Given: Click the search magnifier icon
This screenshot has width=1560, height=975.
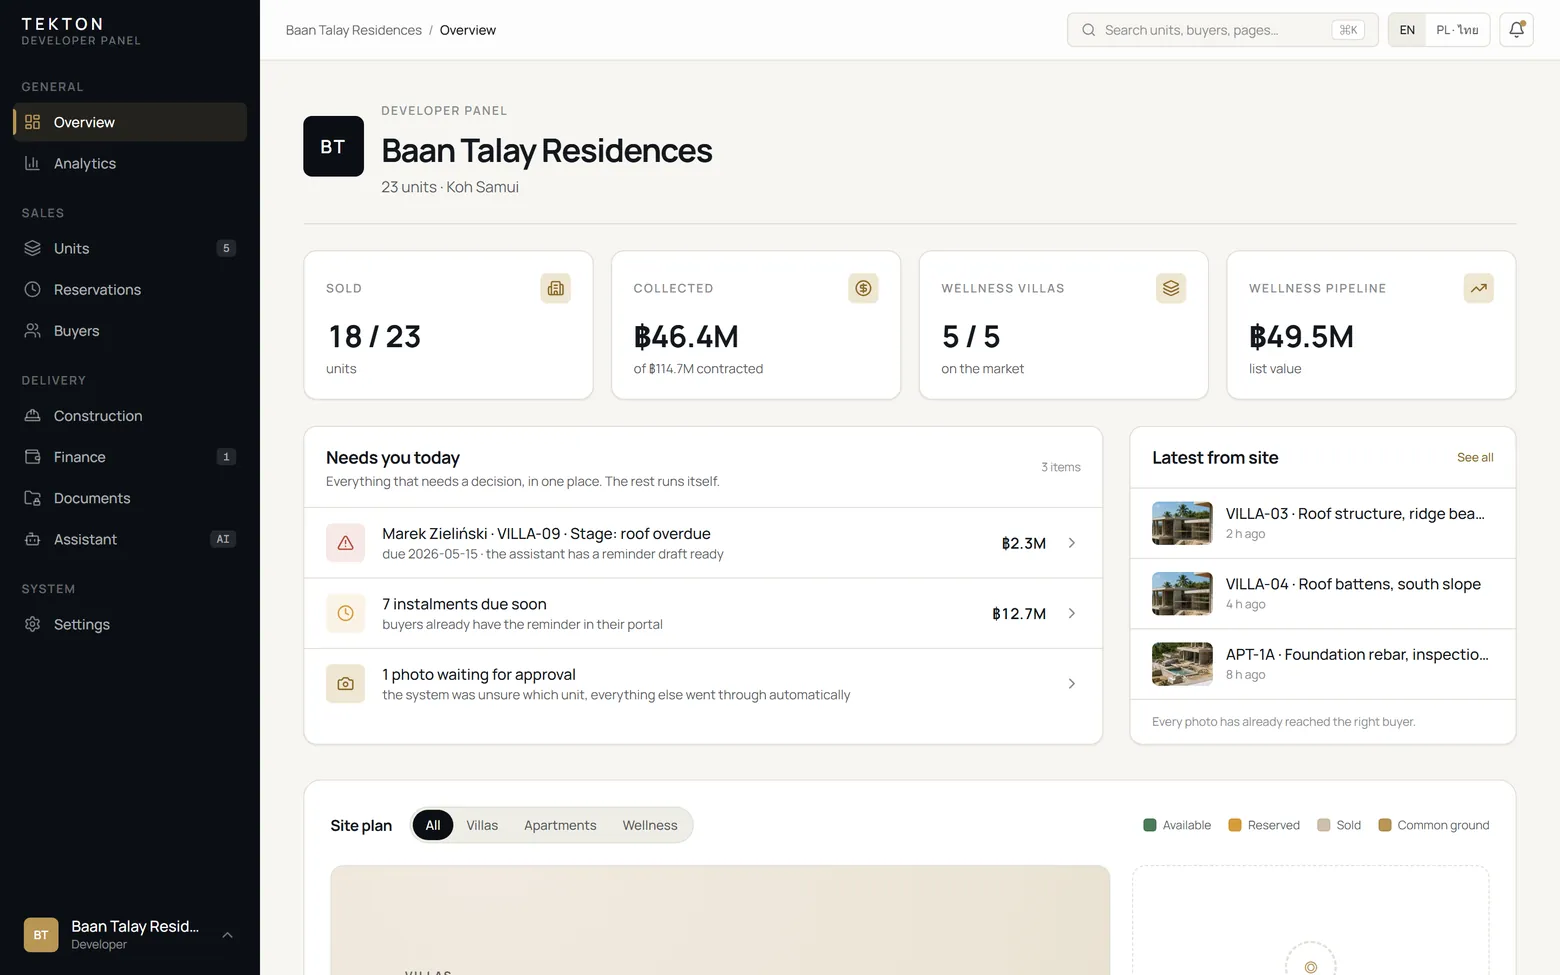Looking at the screenshot, I should pos(1088,30).
